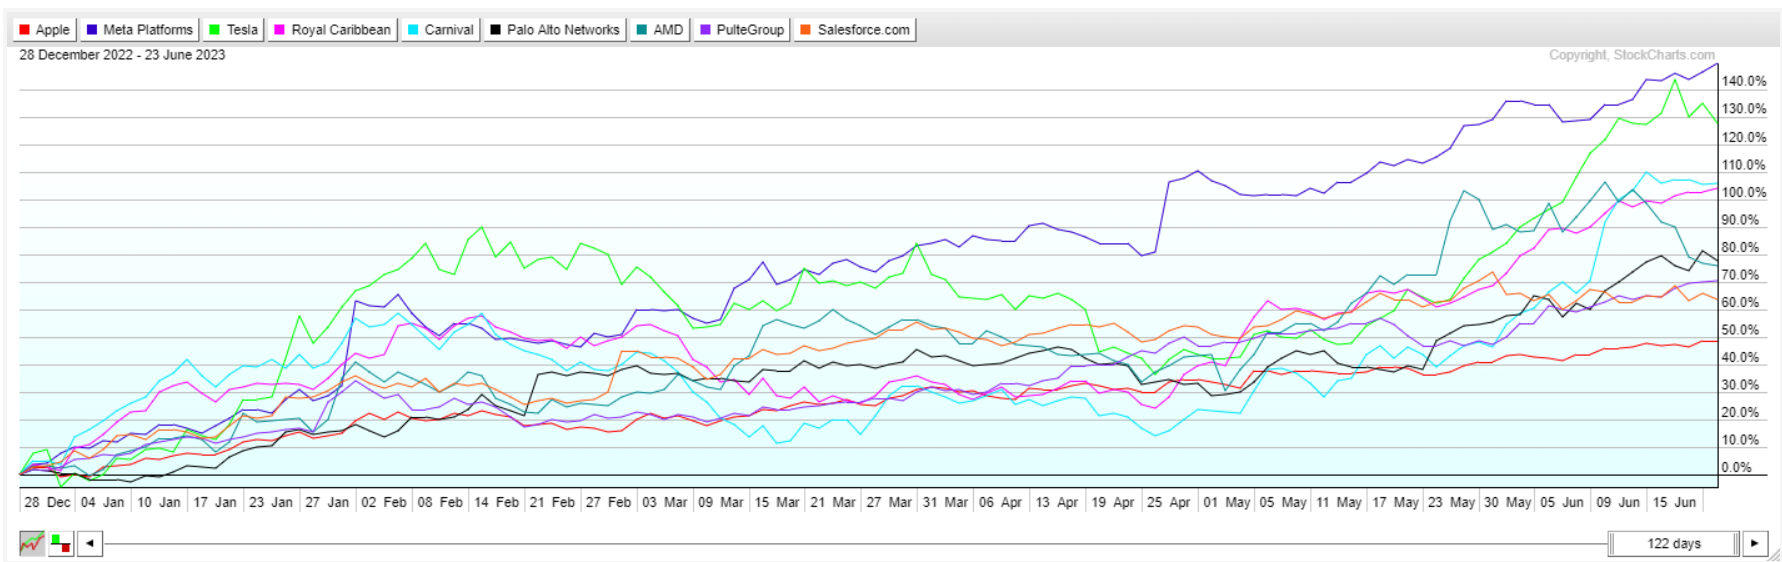Click the 01 May date axis label
This screenshot has height=562, width=1782.
[x=1225, y=502]
